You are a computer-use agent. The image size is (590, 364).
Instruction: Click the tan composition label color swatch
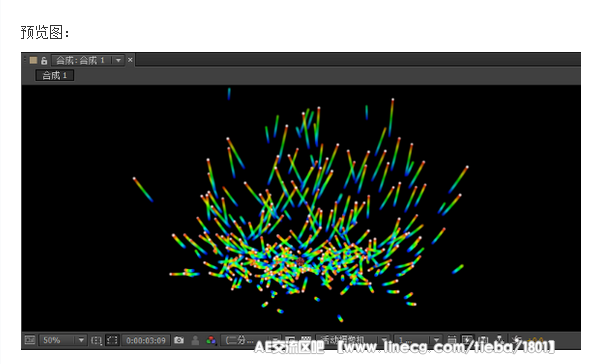click(33, 60)
